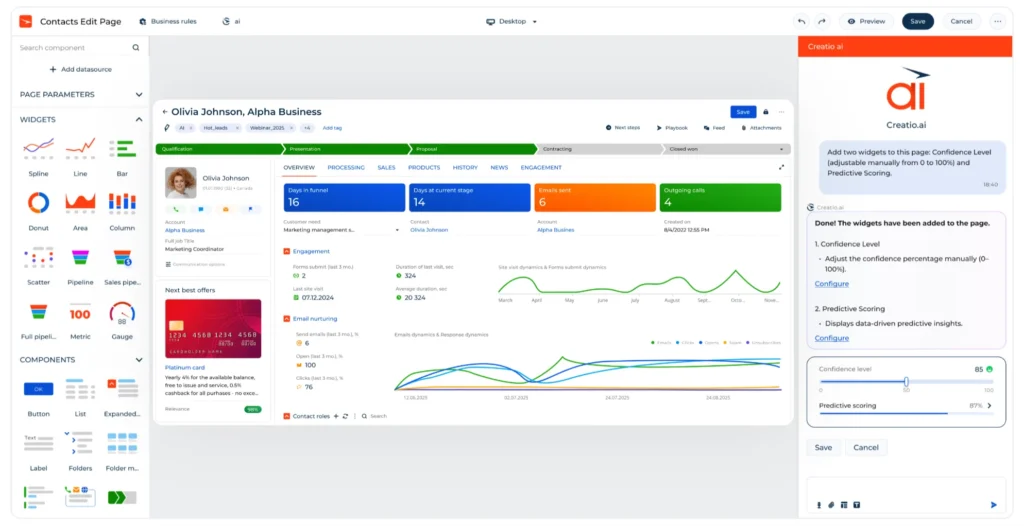
Task: Focus the Search component field
Action: [x=79, y=48]
